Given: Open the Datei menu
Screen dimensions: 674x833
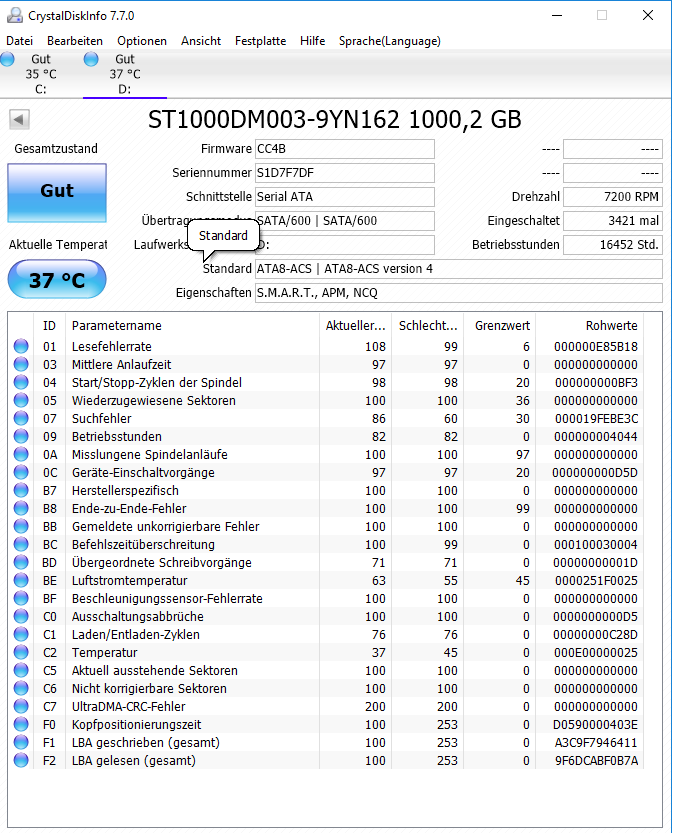Looking at the screenshot, I should [20, 41].
